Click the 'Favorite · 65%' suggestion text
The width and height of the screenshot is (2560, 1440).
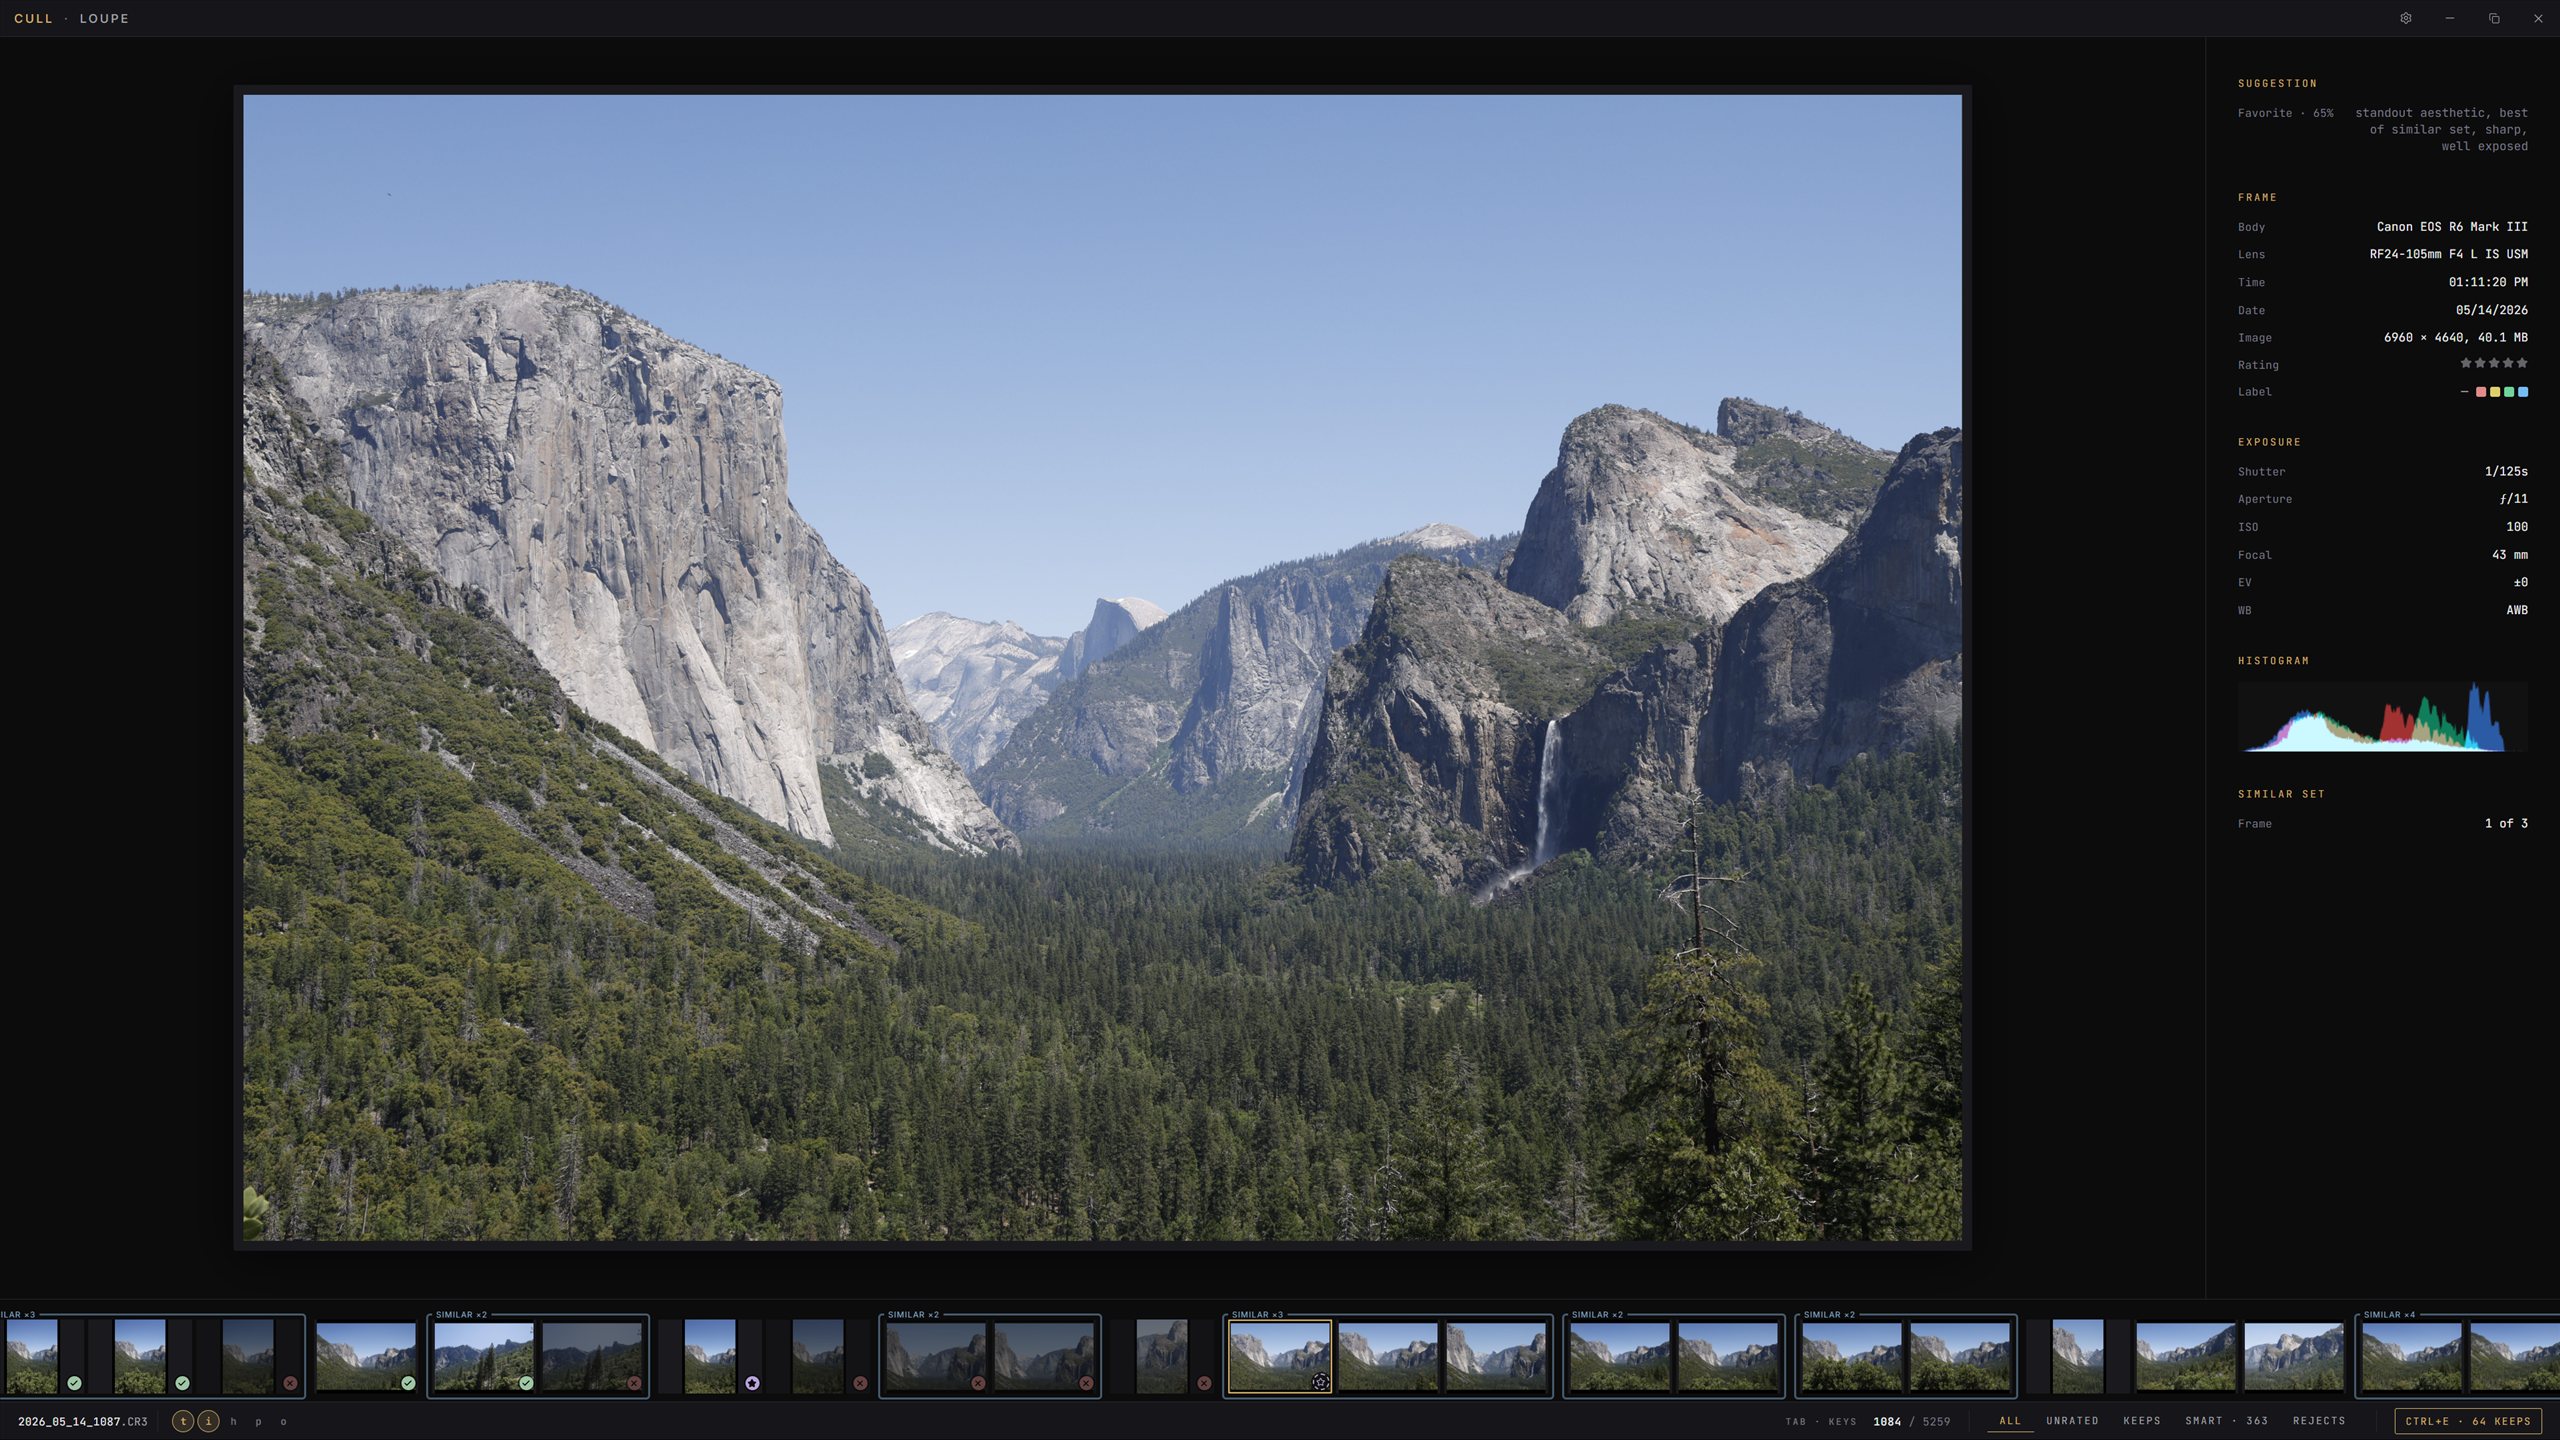[x=2285, y=113]
